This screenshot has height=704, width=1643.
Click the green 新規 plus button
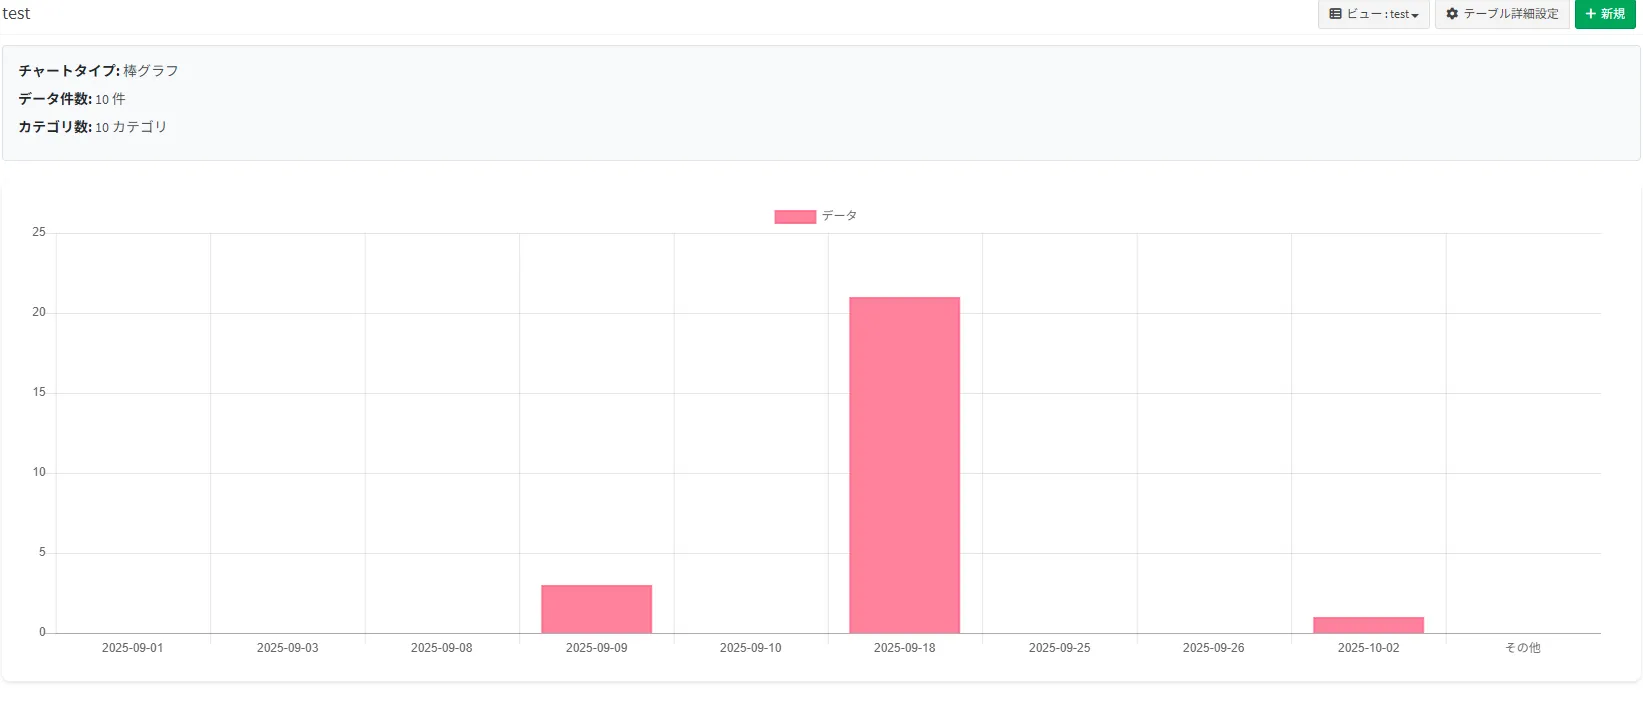tap(1604, 14)
